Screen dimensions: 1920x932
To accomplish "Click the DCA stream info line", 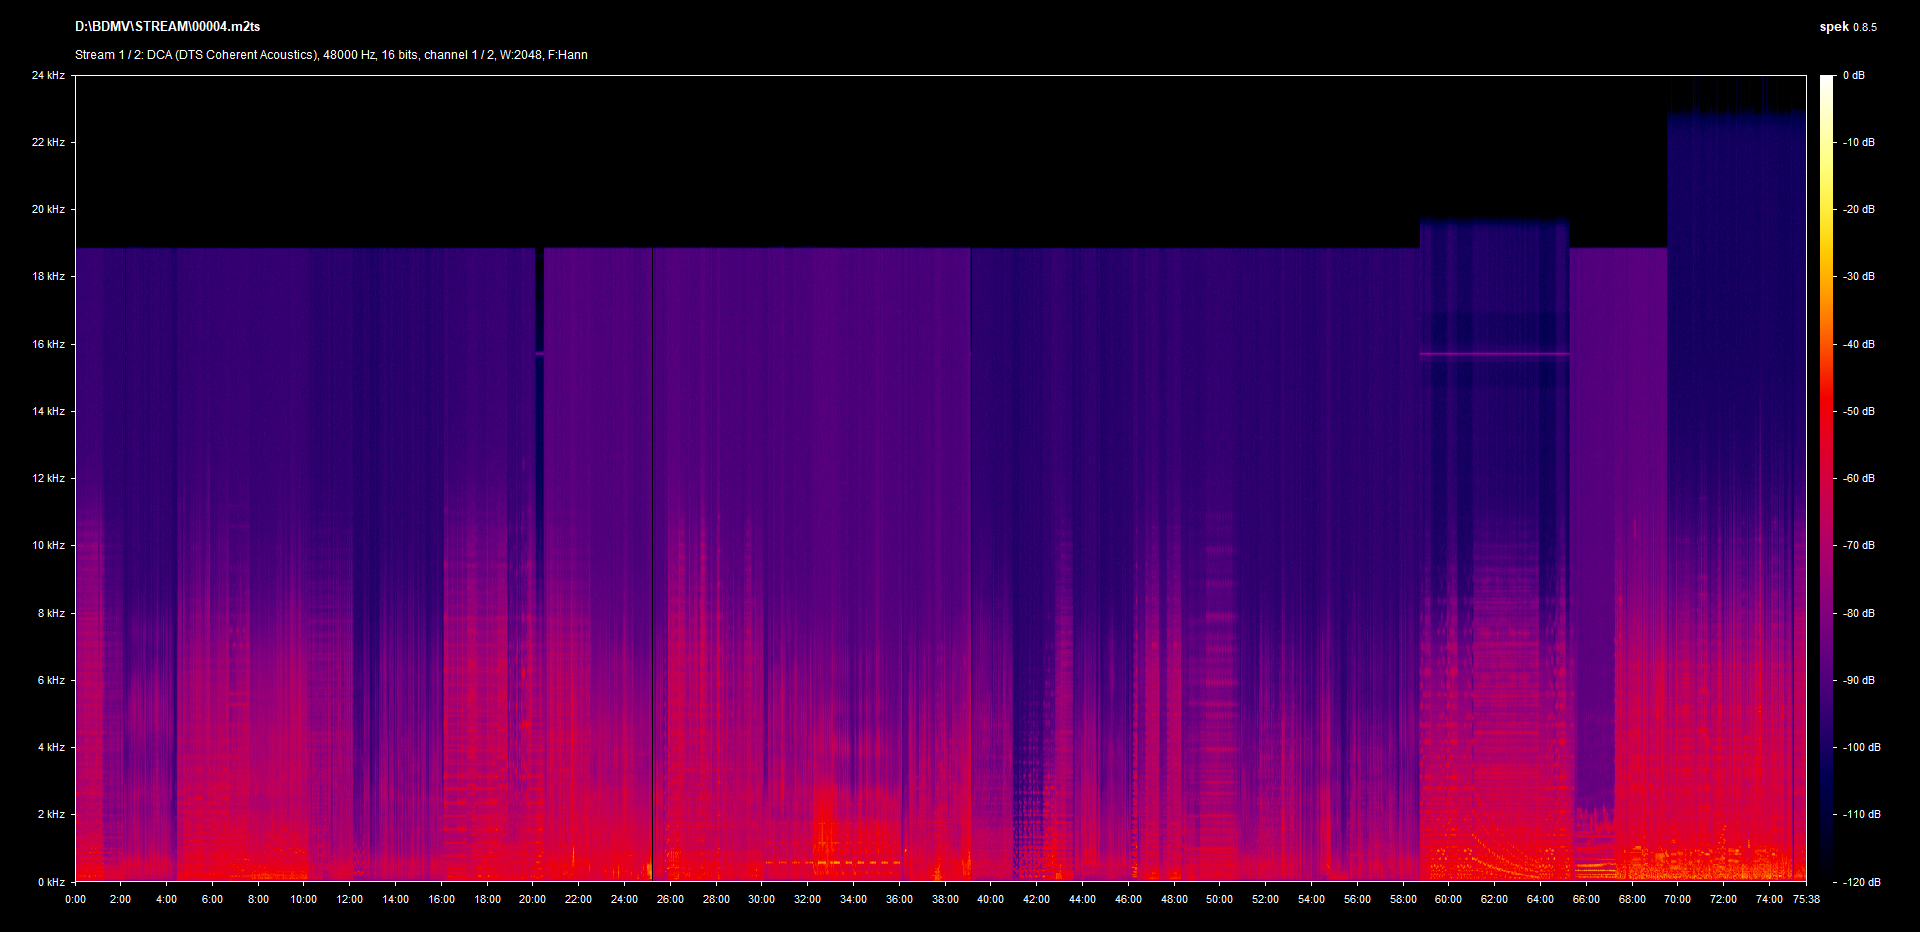I will click(331, 55).
